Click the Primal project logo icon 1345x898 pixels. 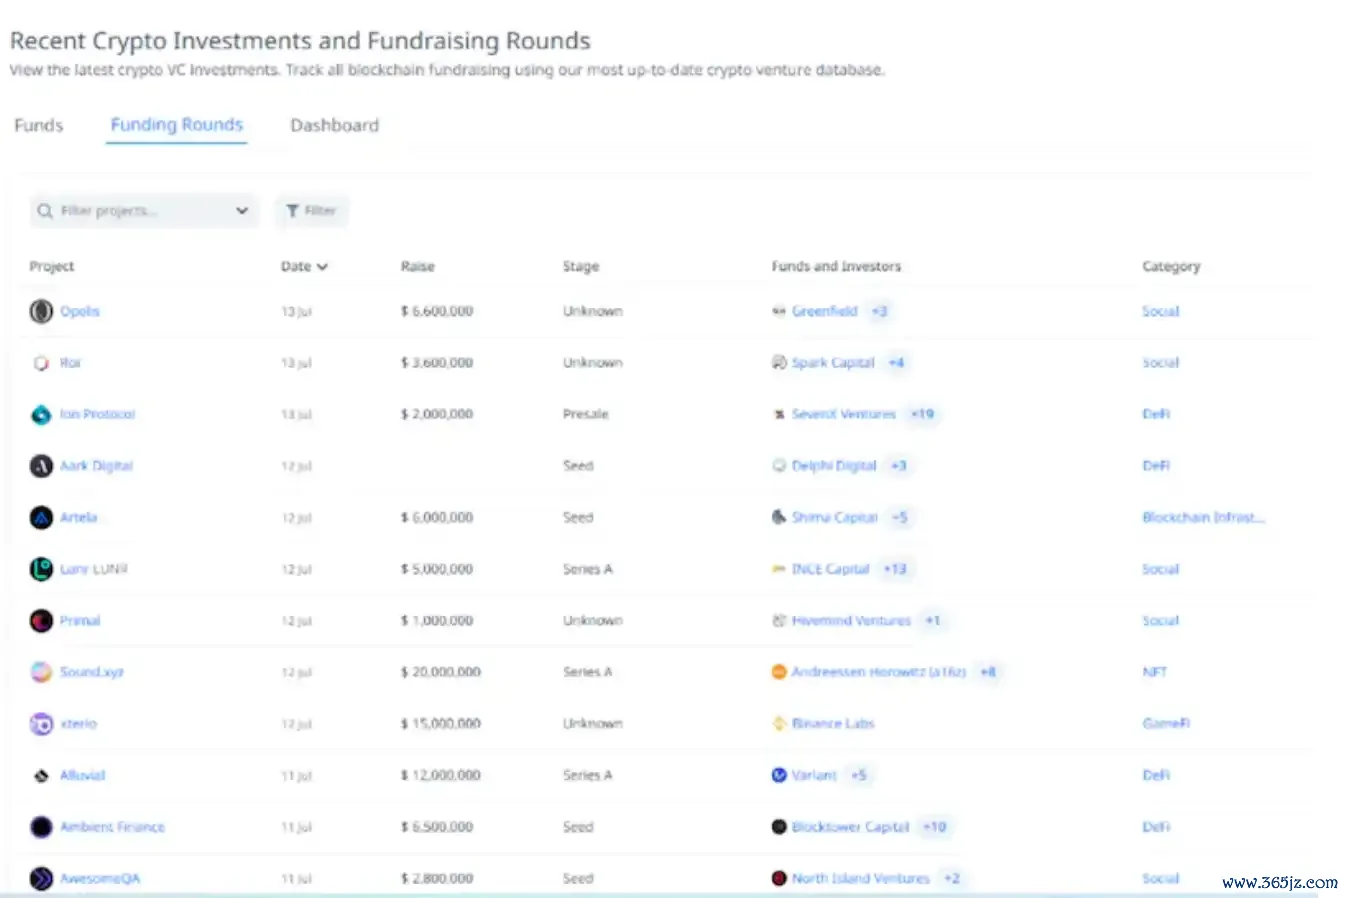tap(41, 621)
